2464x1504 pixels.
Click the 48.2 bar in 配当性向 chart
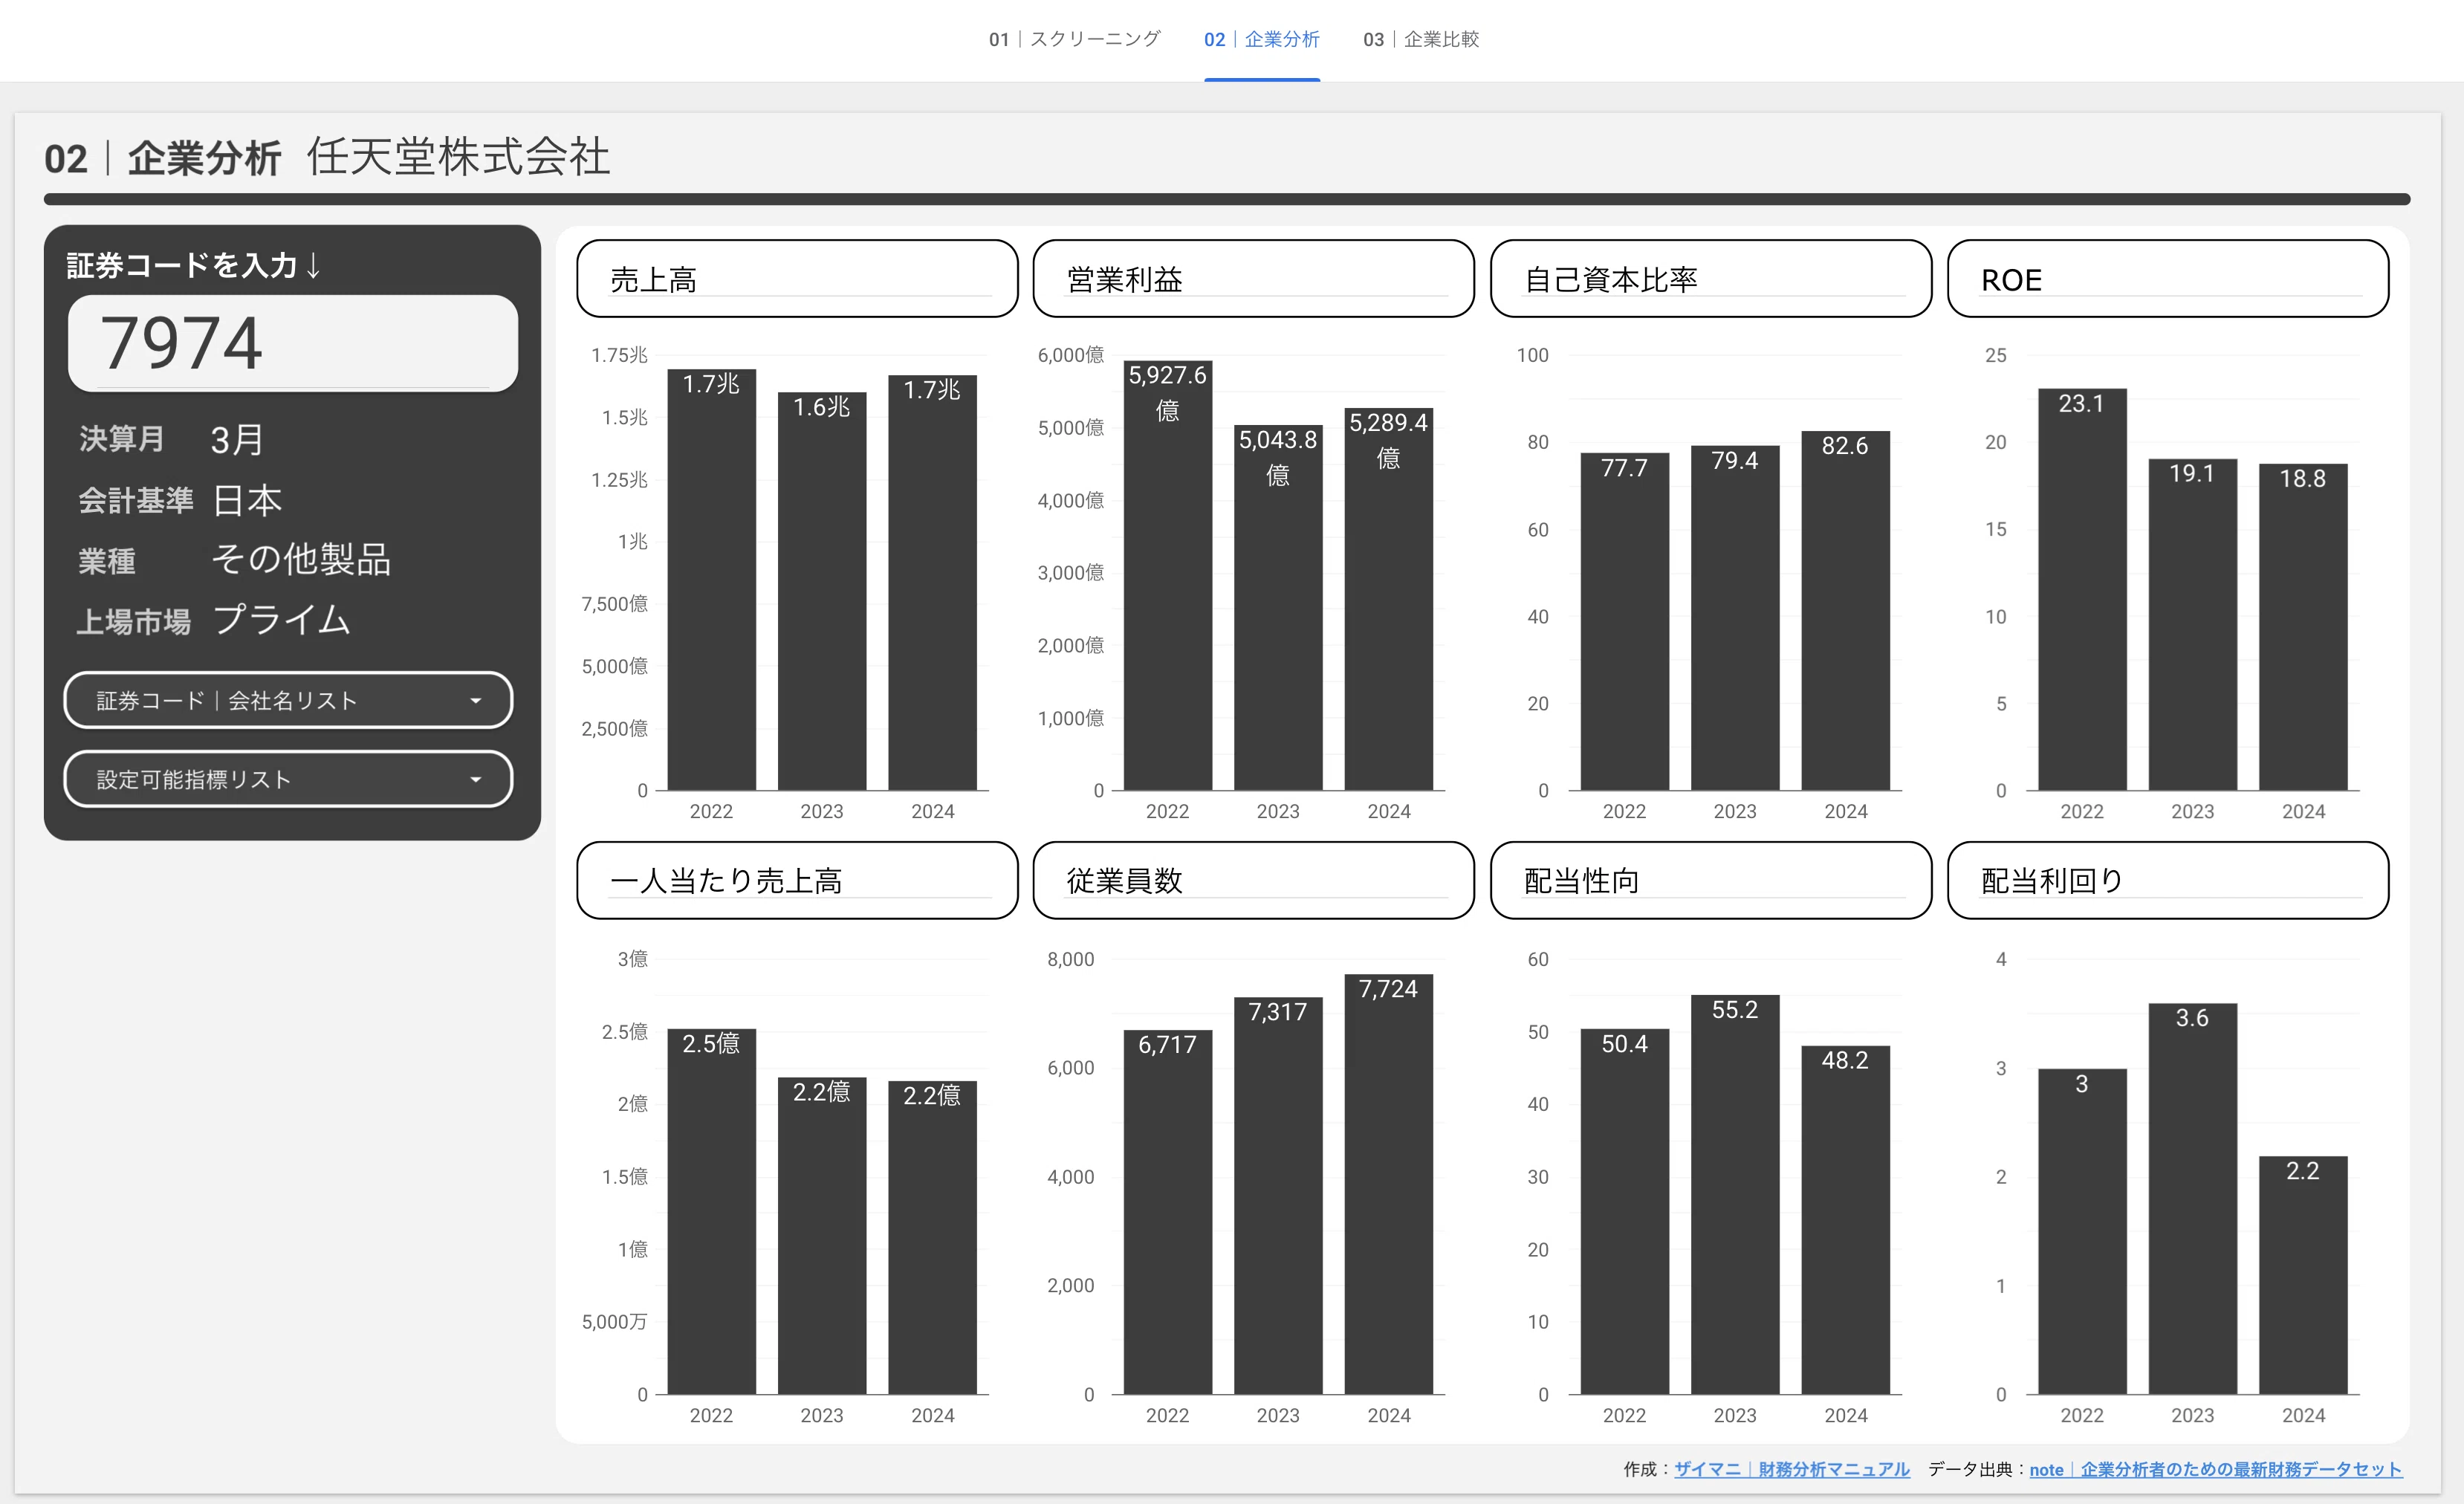[1845, 1220]
